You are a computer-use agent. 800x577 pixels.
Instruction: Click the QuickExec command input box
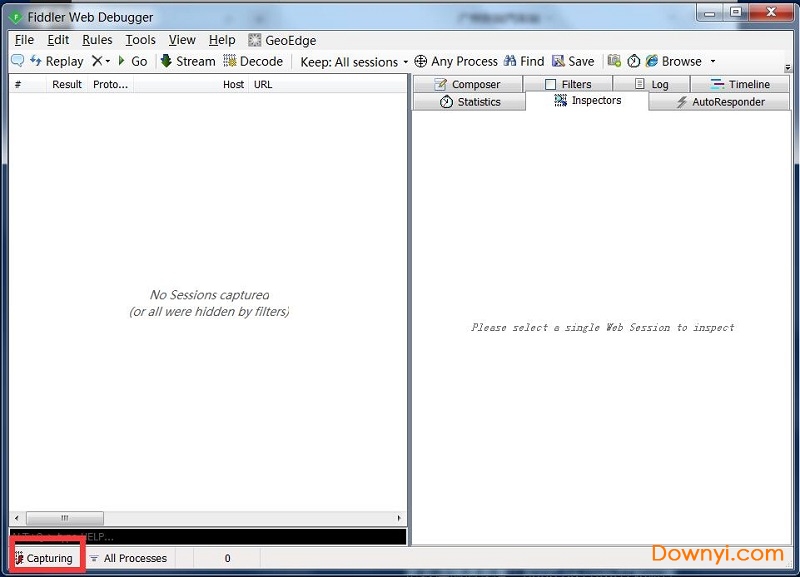[x=208, y=537]
